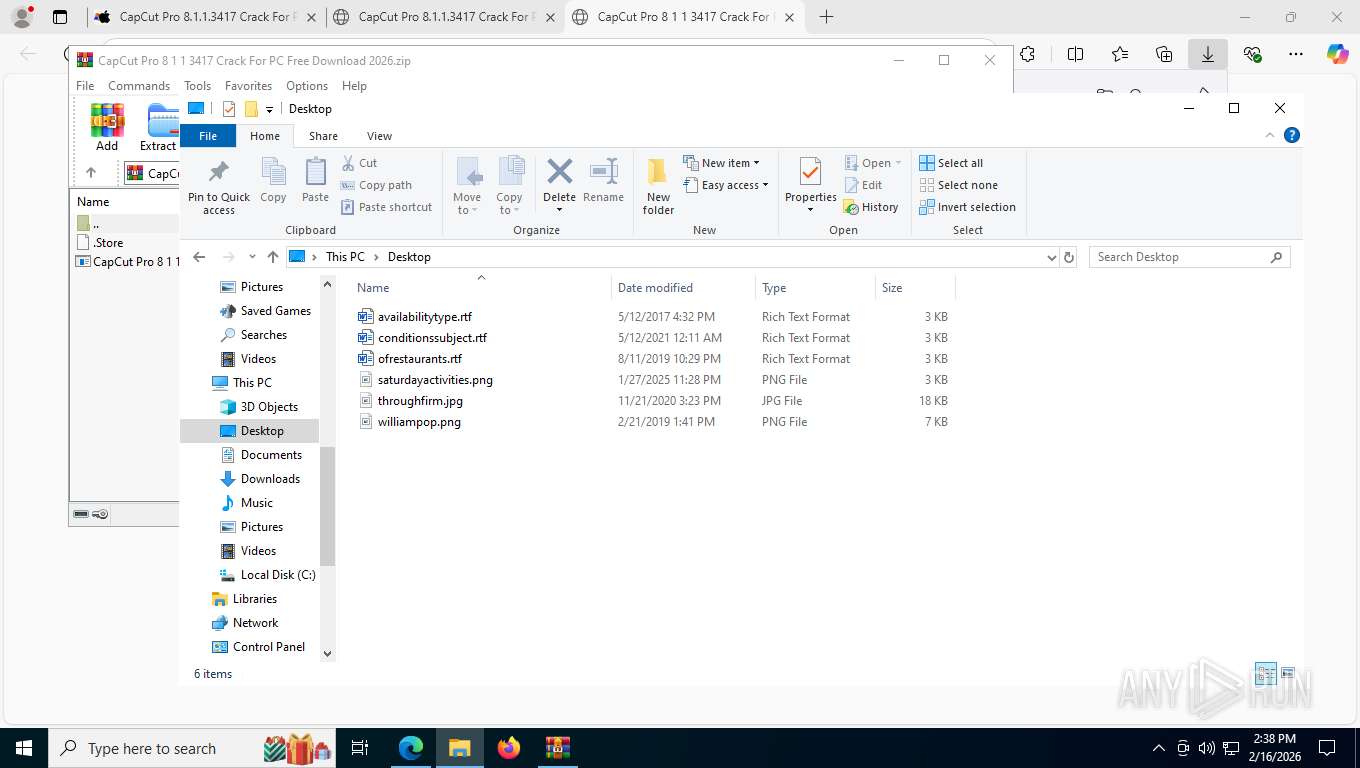Click This PC in address breadcrumb
The height and width of the screenshot is (768, 1360).
(345, 257)
